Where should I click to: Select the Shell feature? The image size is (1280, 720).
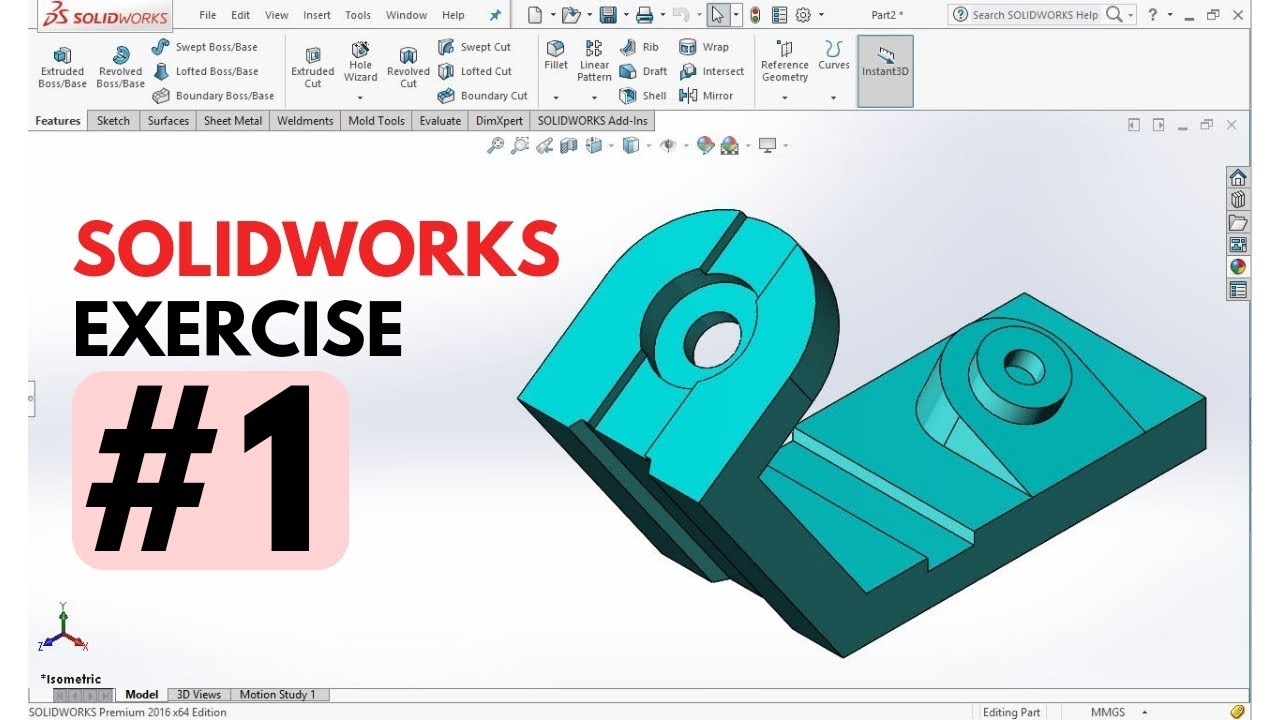pos(643,96)
